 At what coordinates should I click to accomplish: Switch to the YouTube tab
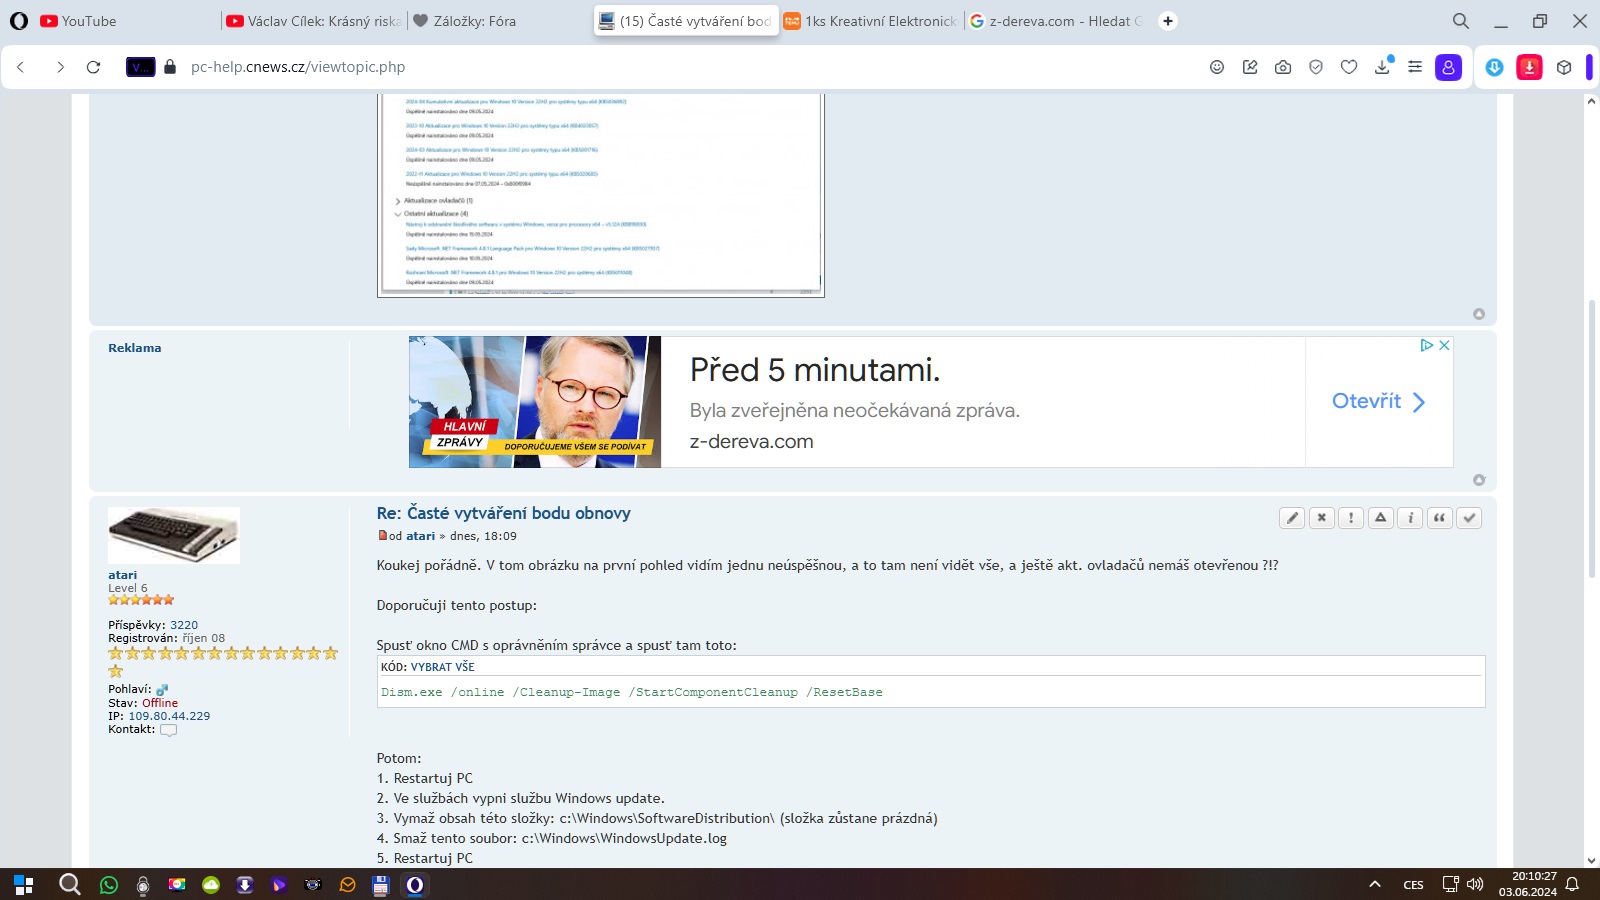pos(90,21)
